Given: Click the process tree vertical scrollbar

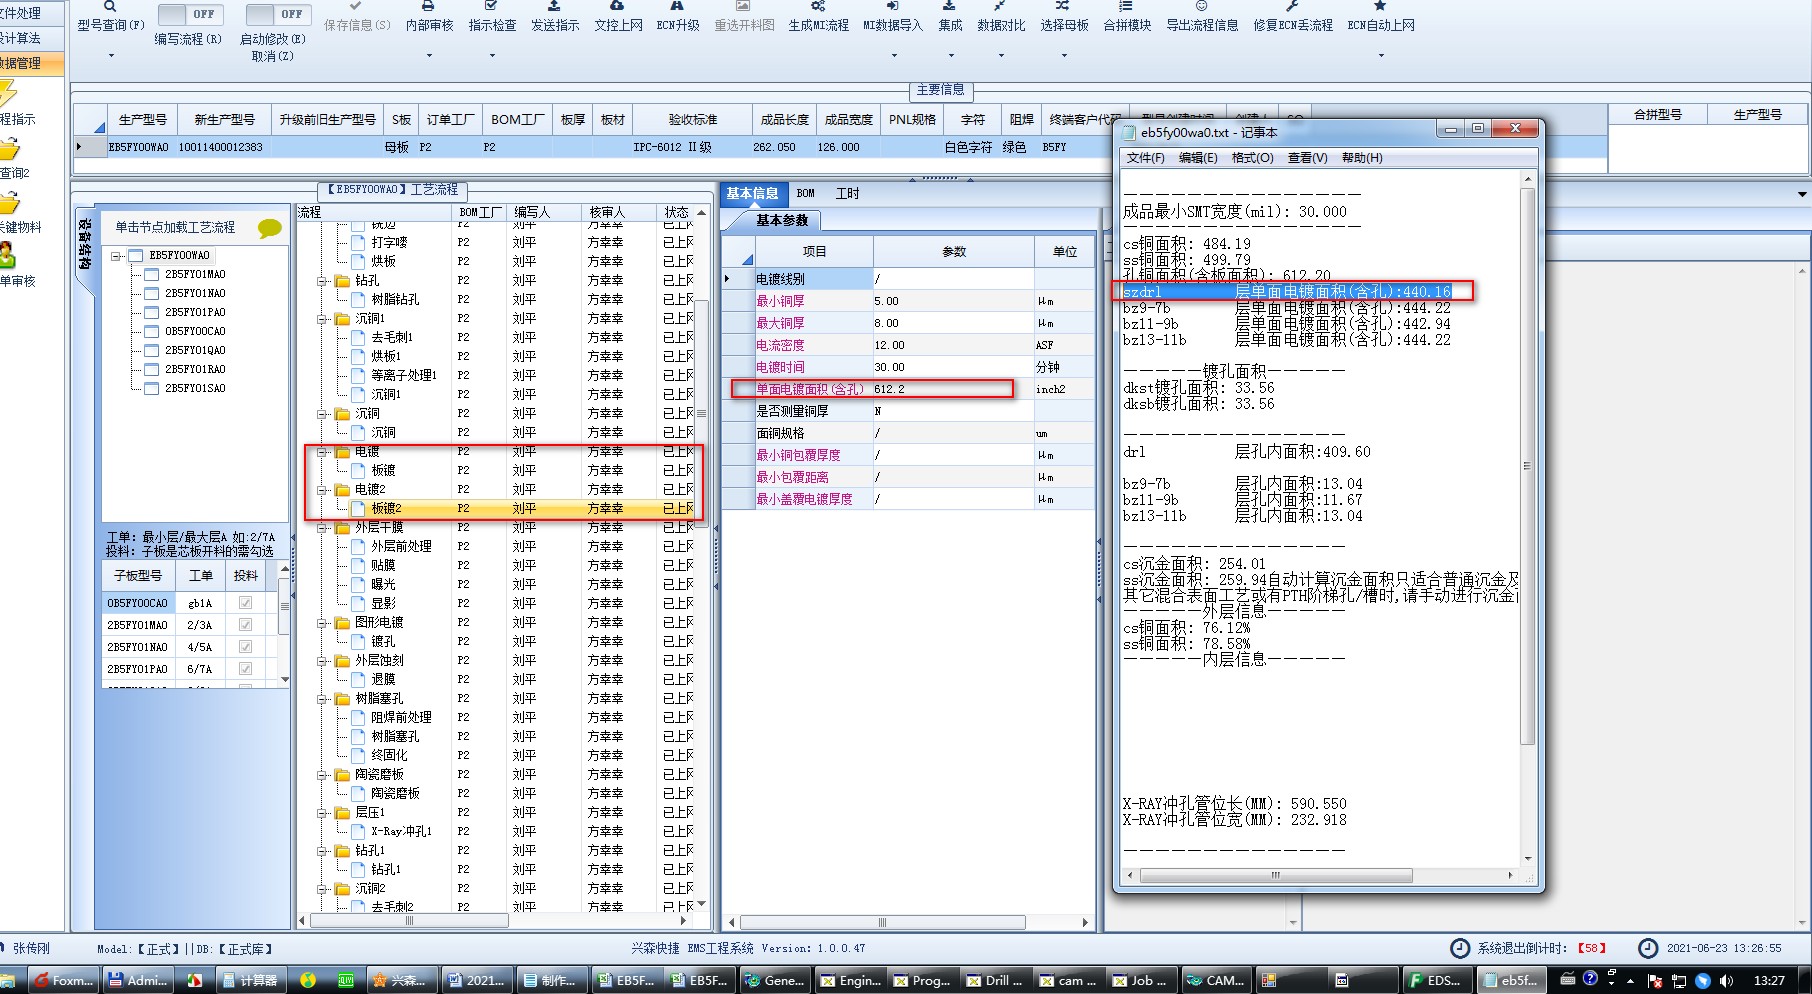Looking at the screenshot, I should click(x=701, y=412).
